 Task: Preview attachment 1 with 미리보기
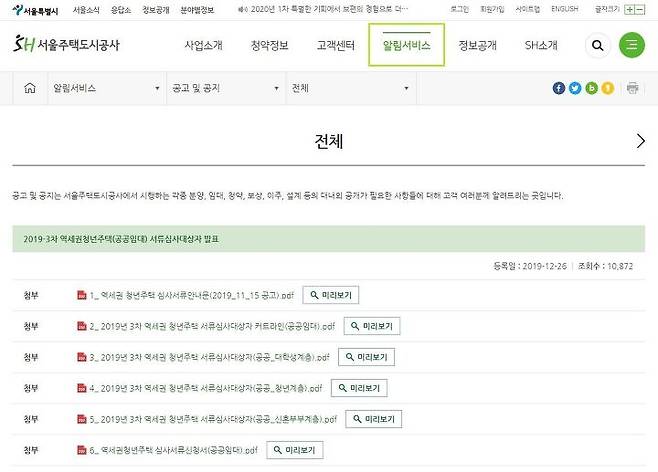pyautogui.click(x=331, y=295)
